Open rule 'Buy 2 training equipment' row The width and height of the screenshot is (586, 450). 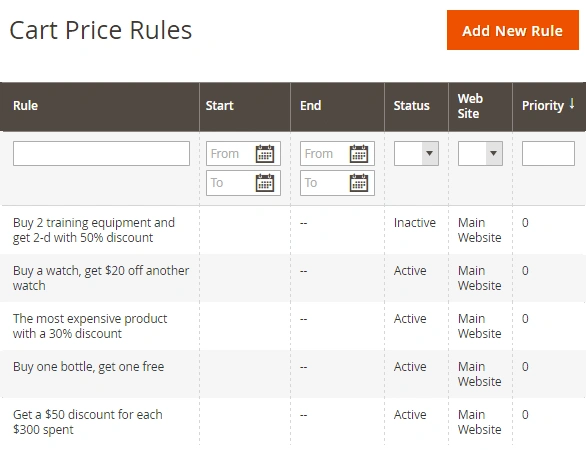click(x=293, y=230)
